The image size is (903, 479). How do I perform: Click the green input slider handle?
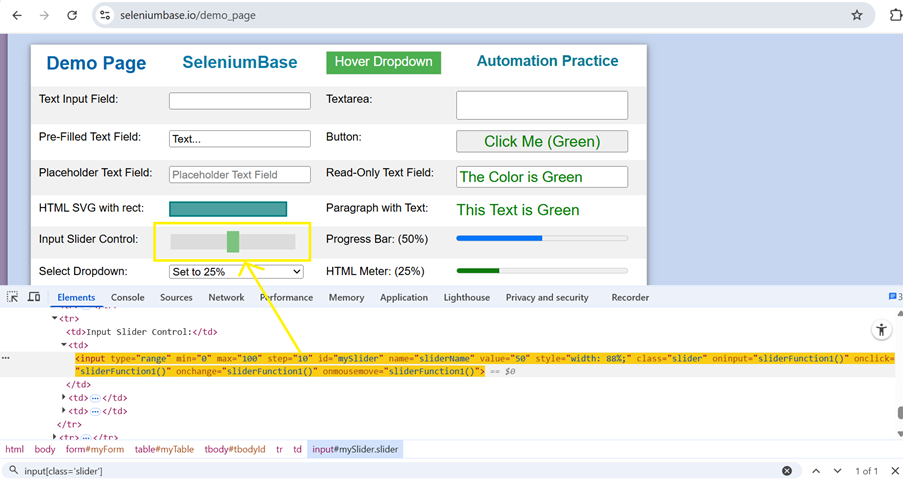coord(233,242)
